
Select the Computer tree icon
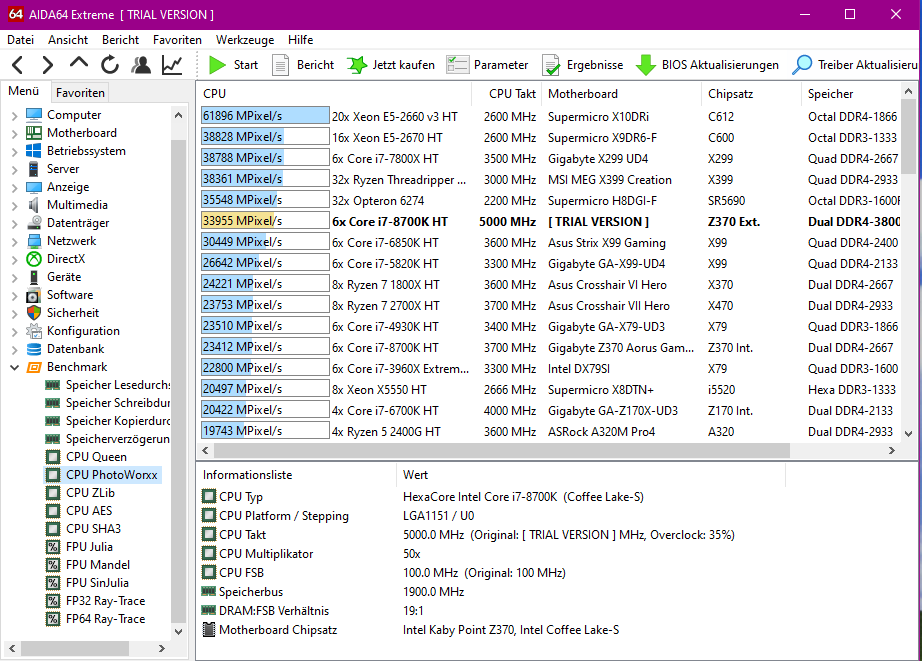[x=34, y=115]
